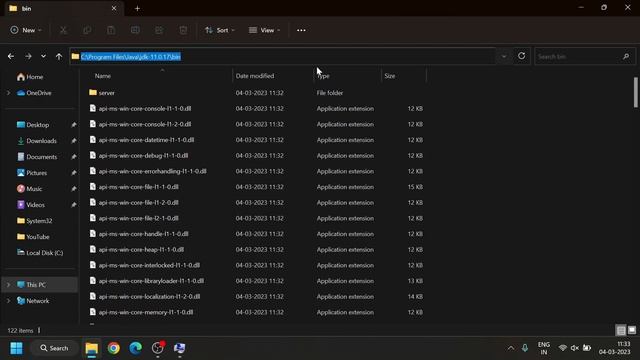Click the Wi-Fi network tray icon

pyautogui.click(x=562, y=348)
